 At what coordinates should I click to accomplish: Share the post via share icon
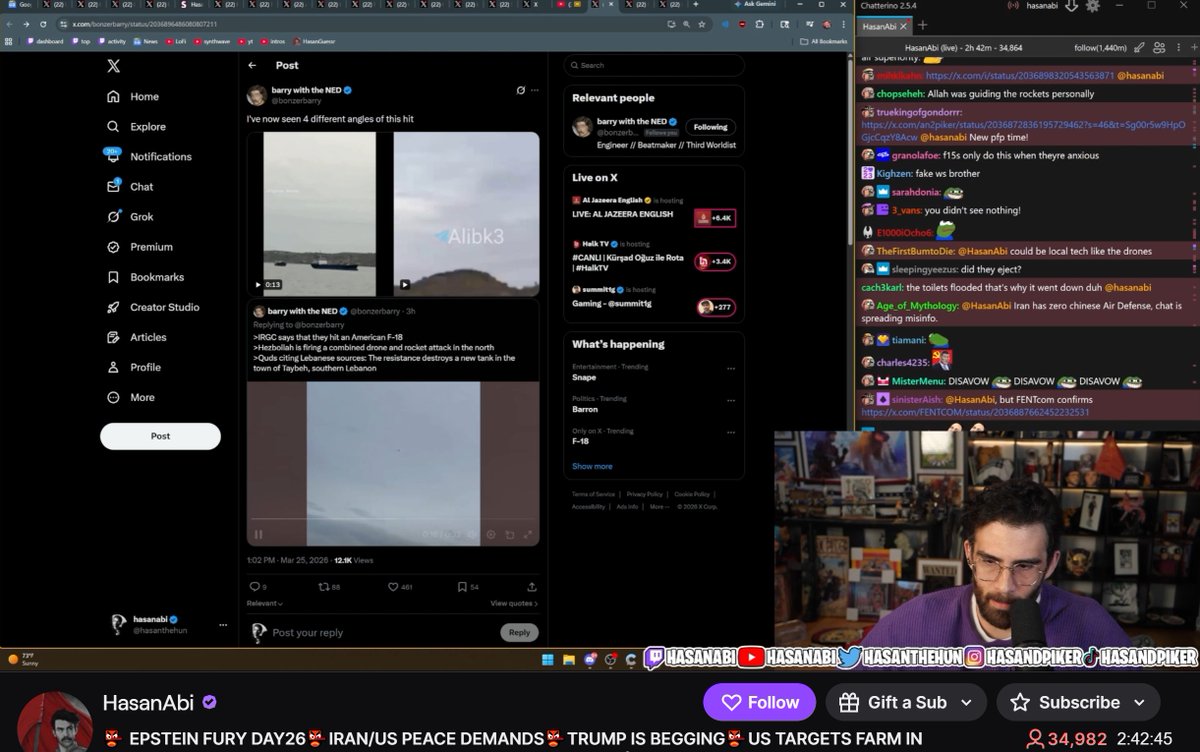pyautogui.click(x=531, y=587)
